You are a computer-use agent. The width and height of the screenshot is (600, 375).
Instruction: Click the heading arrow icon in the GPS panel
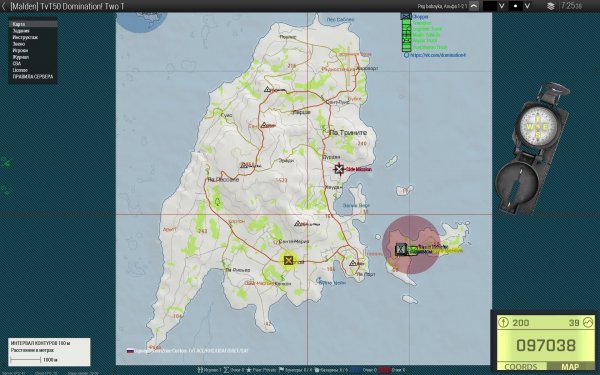(504, 322)
